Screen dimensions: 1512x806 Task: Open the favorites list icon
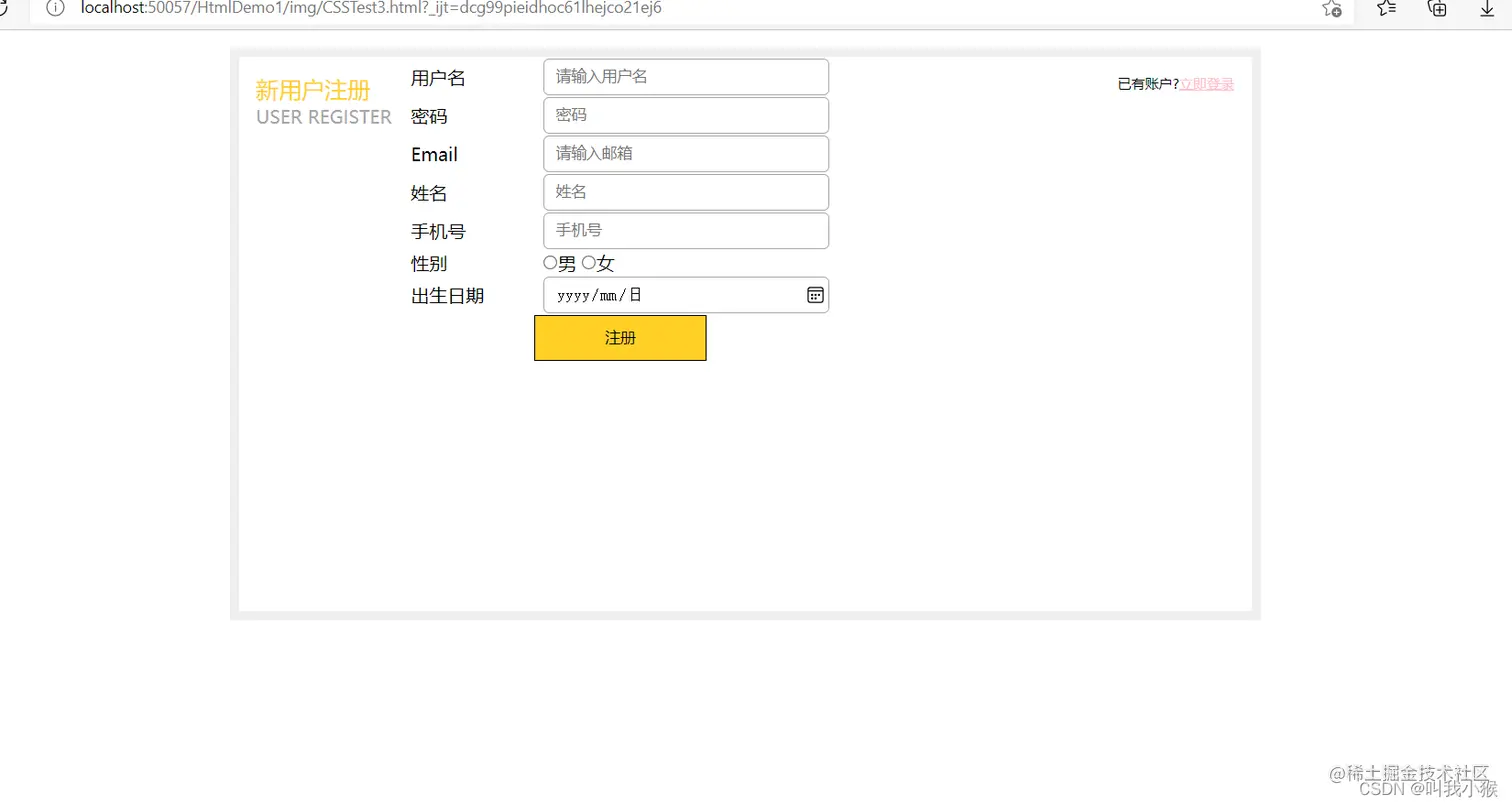pyautogui.click(x=1386, y=8)
